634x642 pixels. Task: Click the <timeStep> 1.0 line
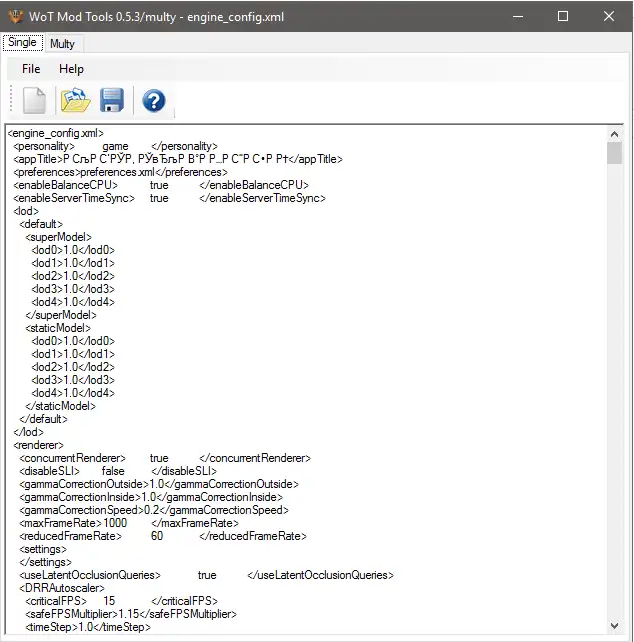click(88, 627)
